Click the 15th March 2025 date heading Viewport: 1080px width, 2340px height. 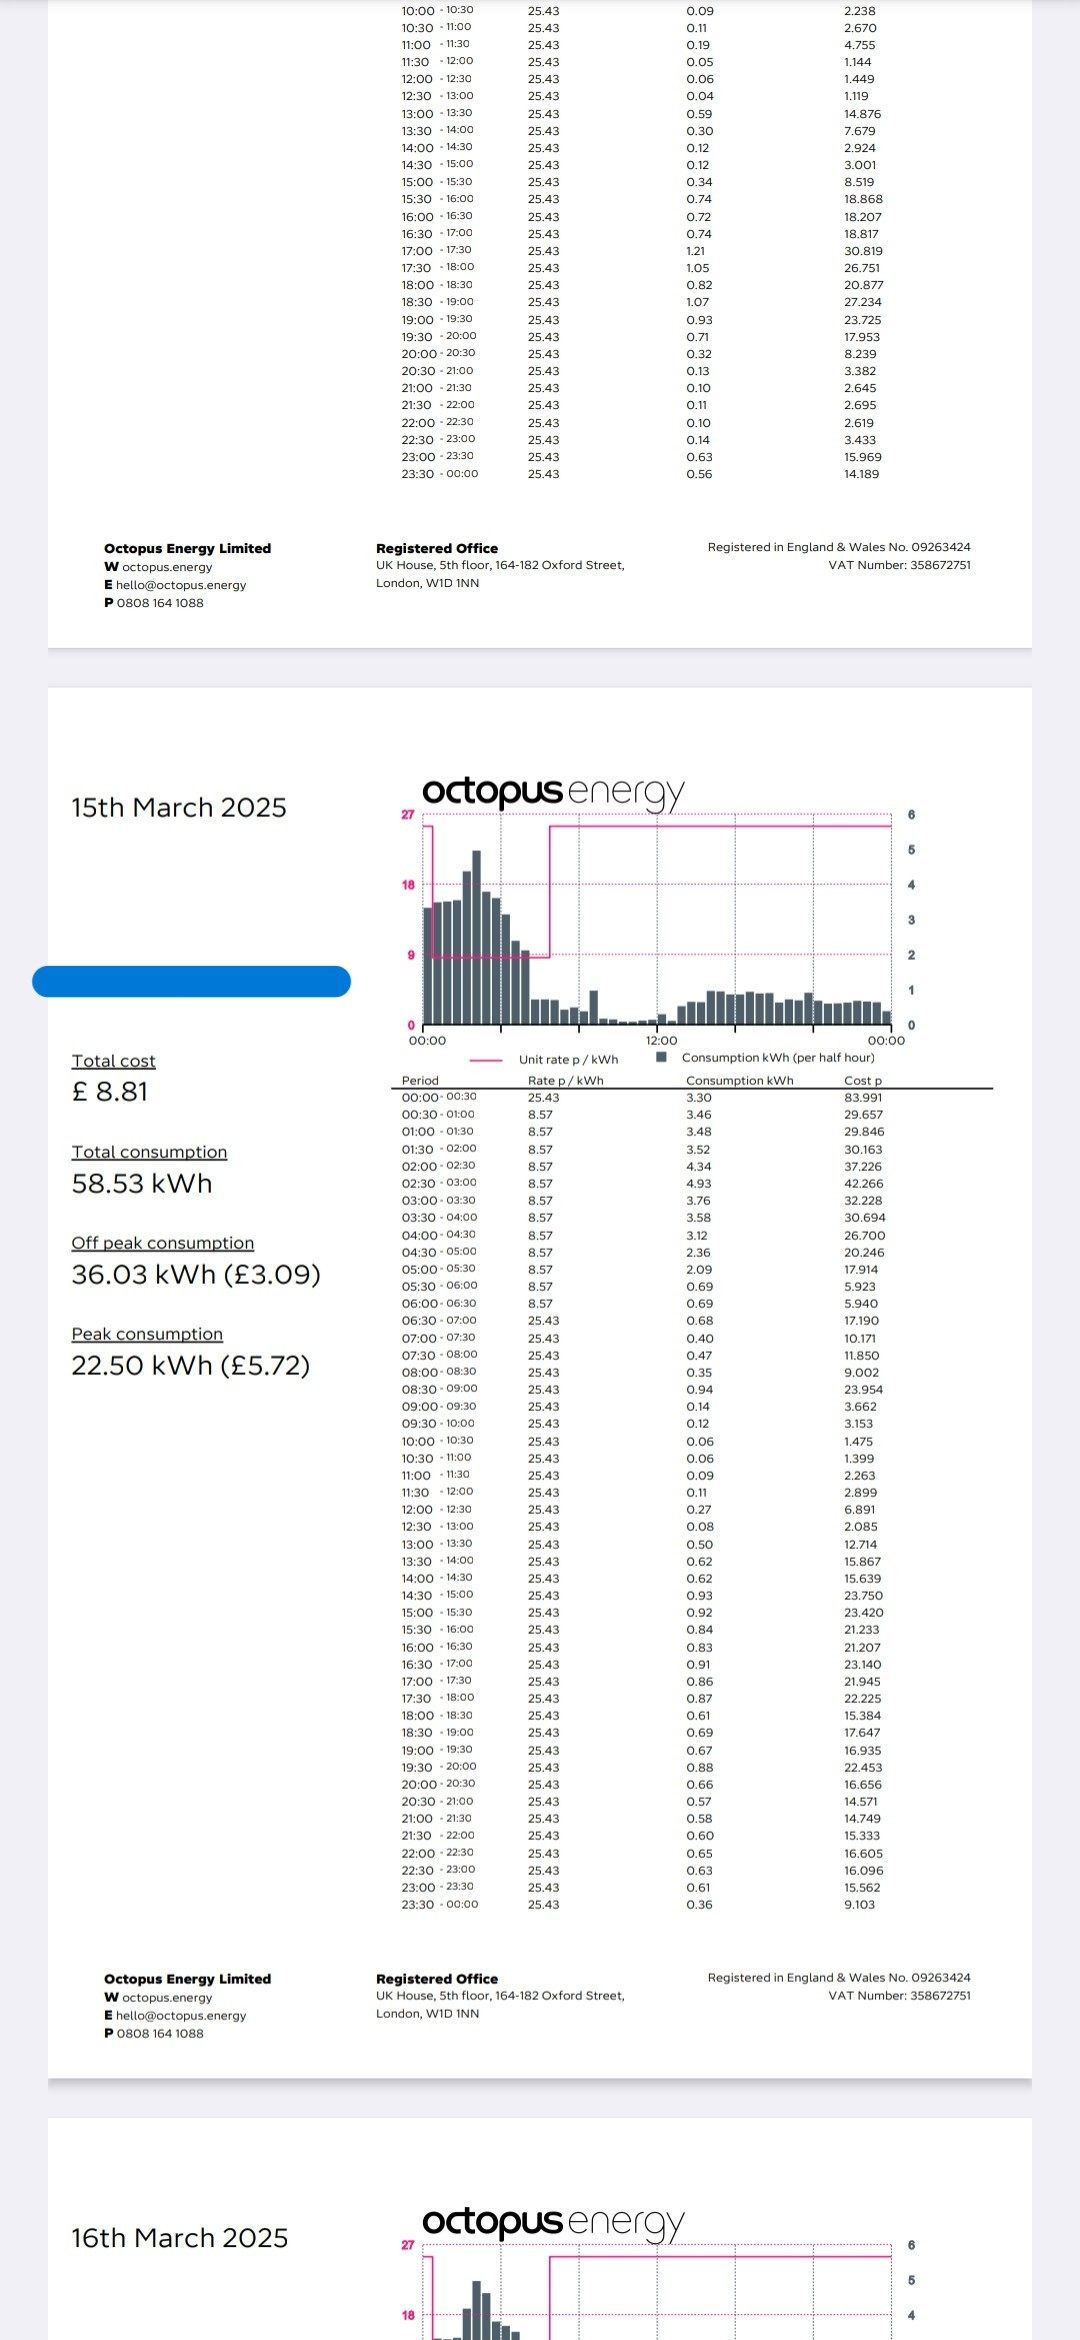coord(179,808)
